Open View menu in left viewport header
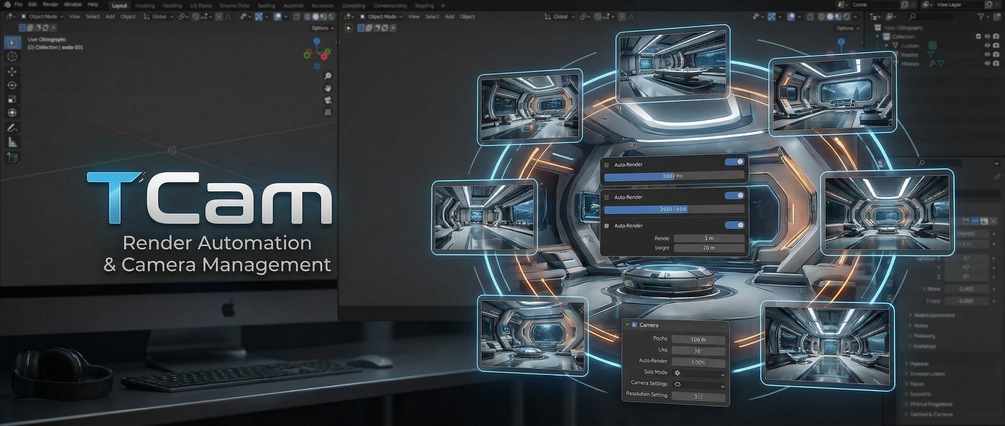The height and width of the screenshot is (426, 1005). 75,17
